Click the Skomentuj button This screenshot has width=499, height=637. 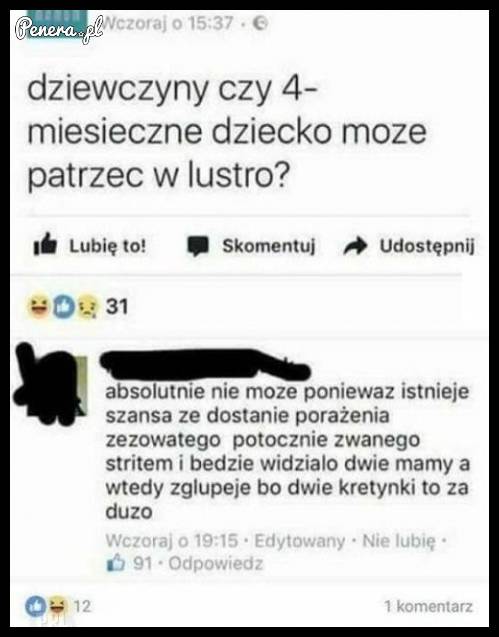251,246
